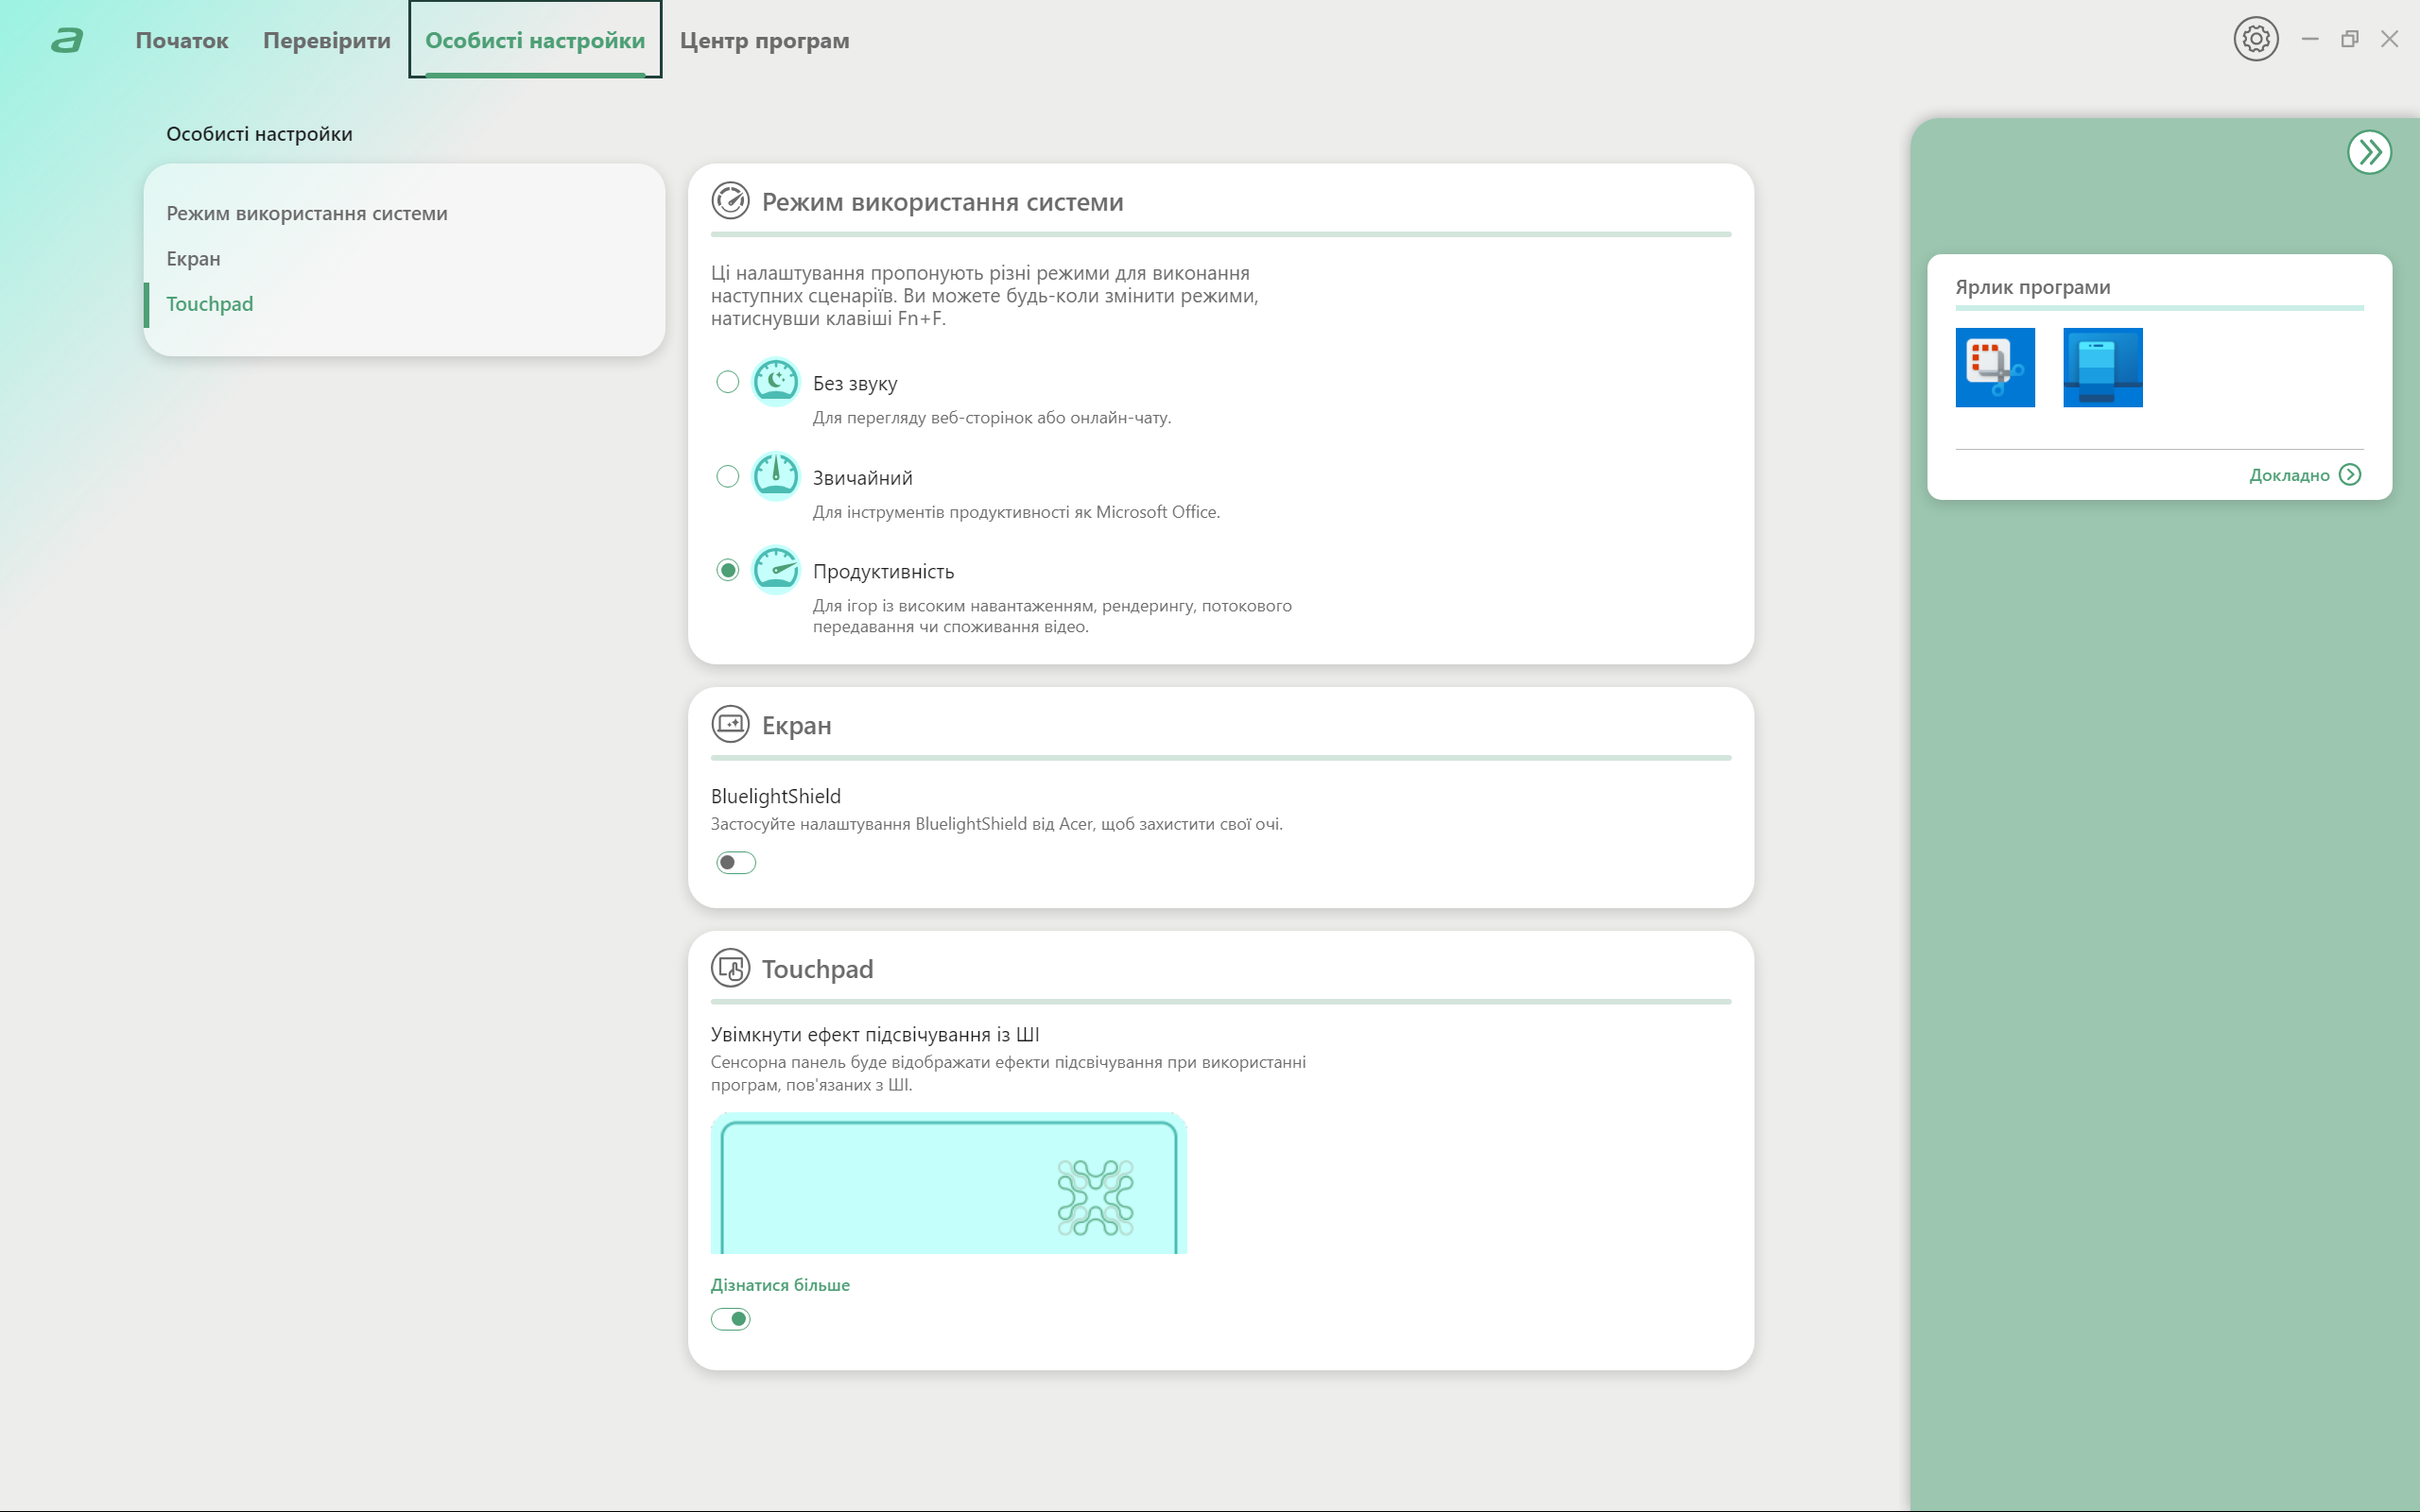Open the Перевірити tab
This screenshot has height=1512, width=2420.
pyautogui.click(x=326, y=41)
